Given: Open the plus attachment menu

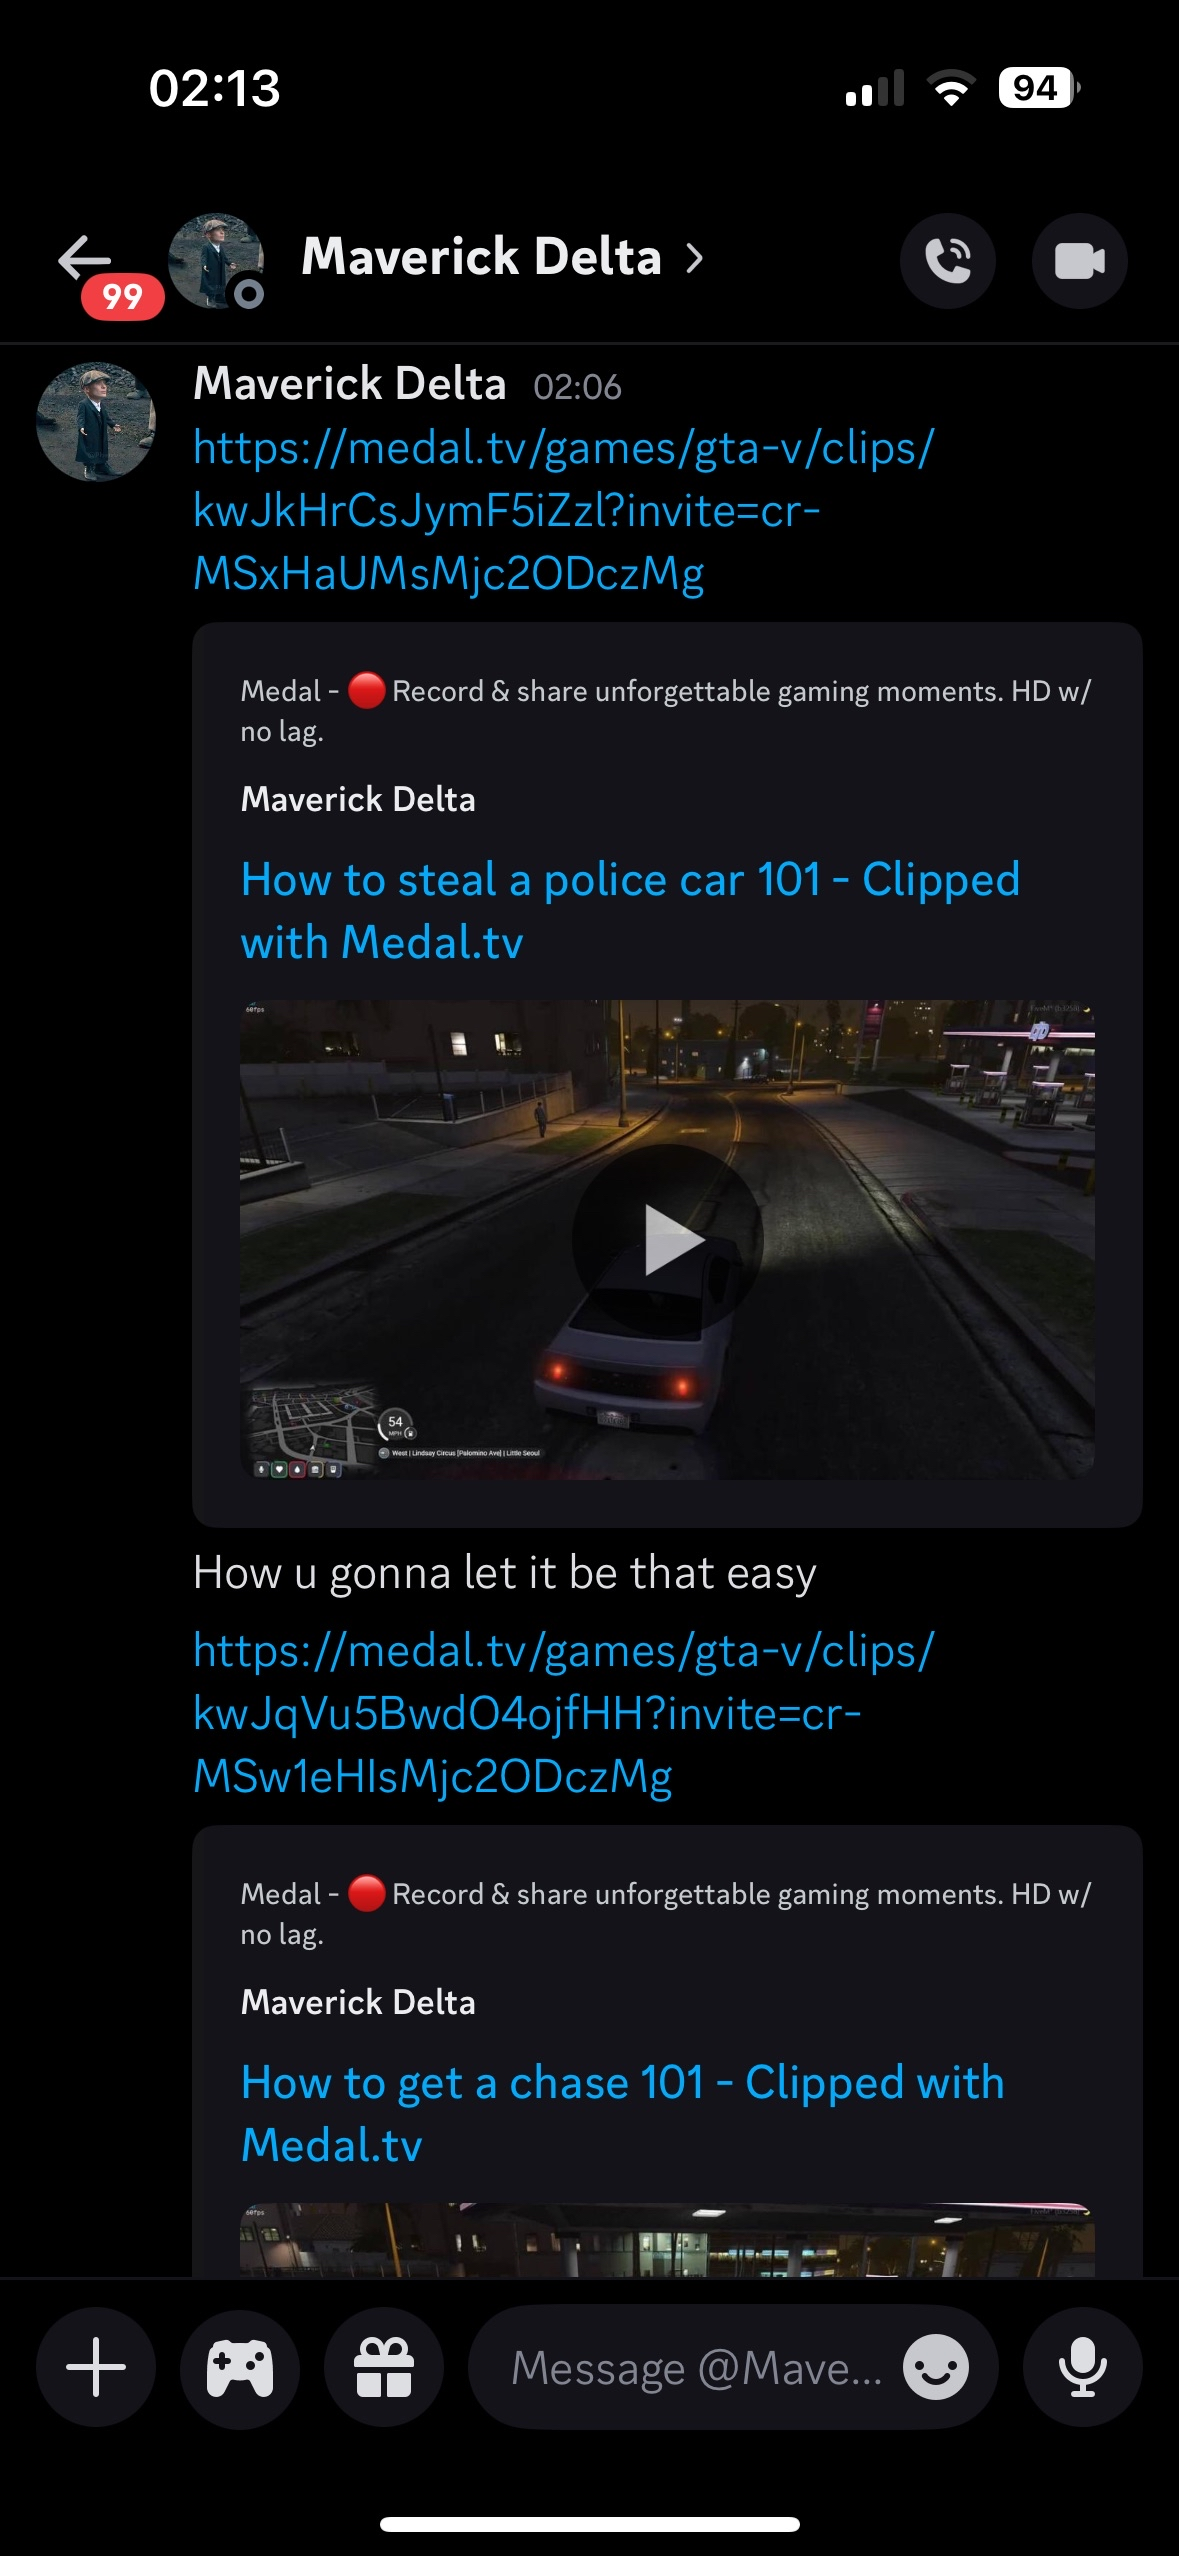Looking at the screenshot, I should tap(96, 2367).
